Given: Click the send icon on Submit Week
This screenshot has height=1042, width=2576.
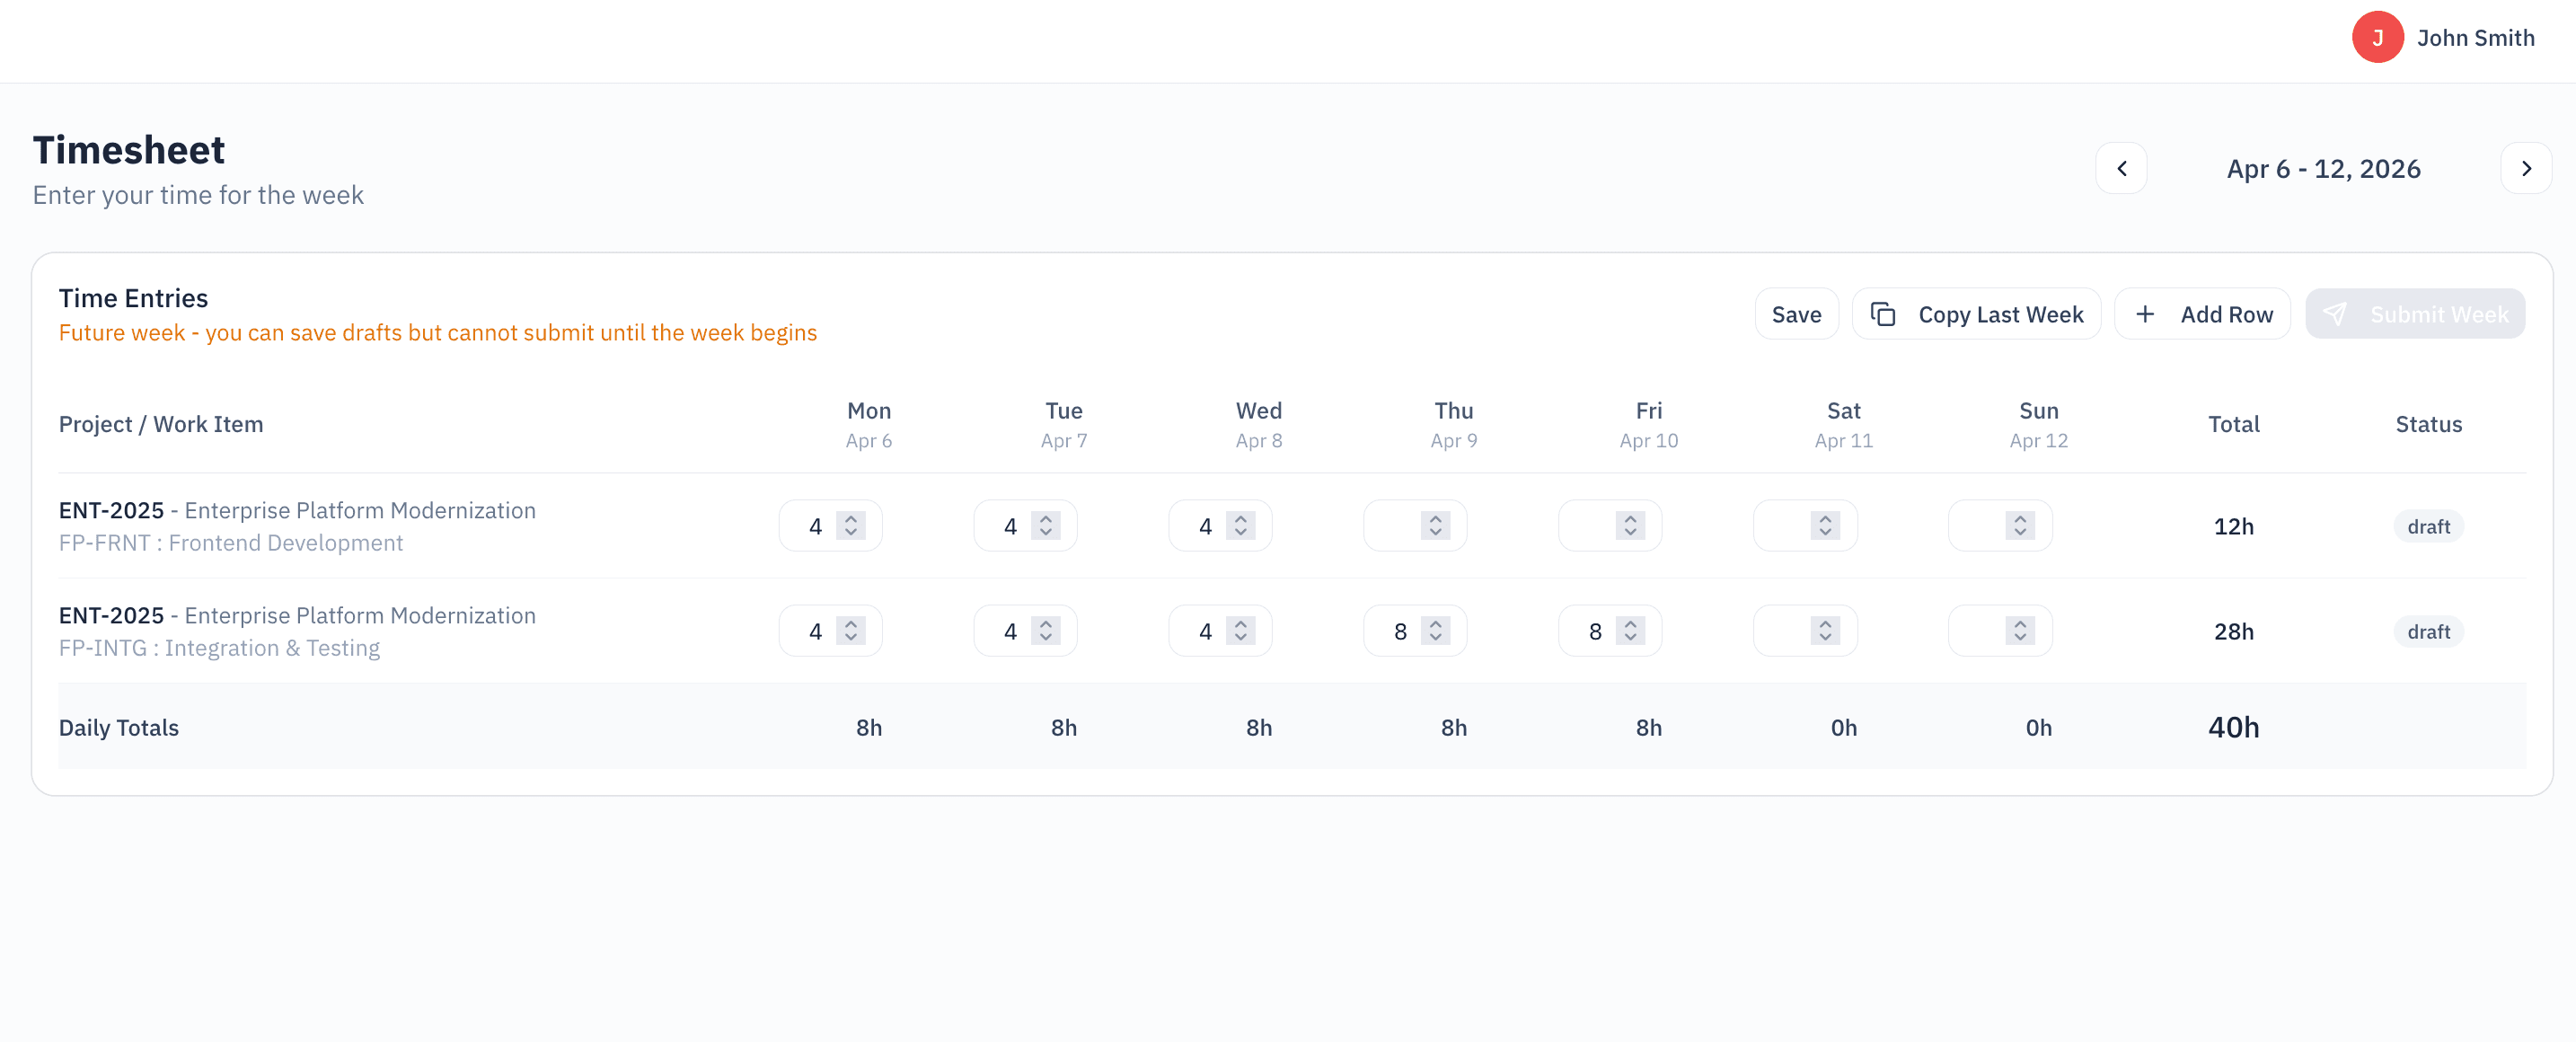Looking at the screenshot, I should [x=2337, y=313].
